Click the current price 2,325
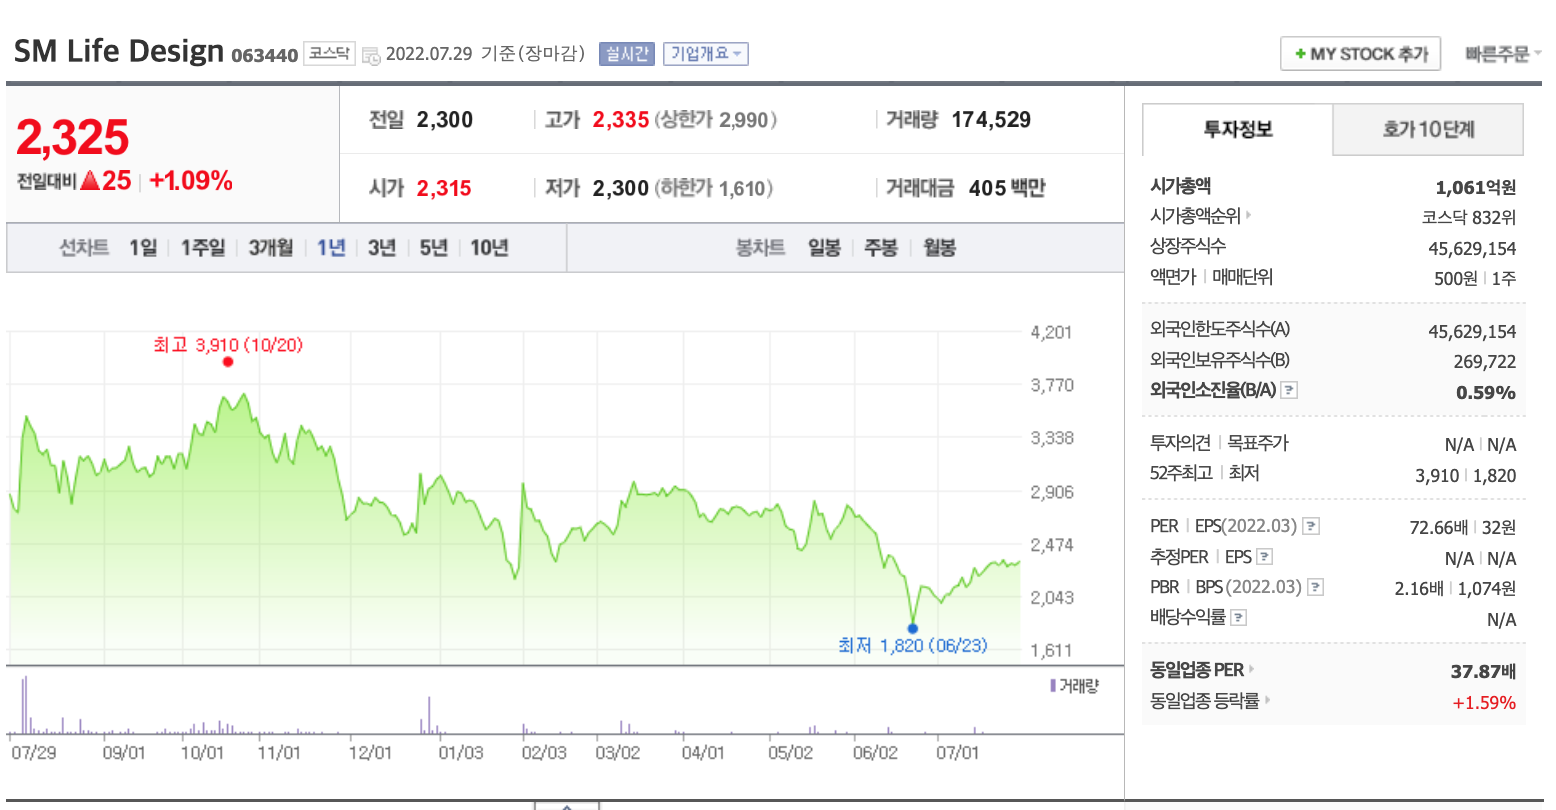 [73, 137]
